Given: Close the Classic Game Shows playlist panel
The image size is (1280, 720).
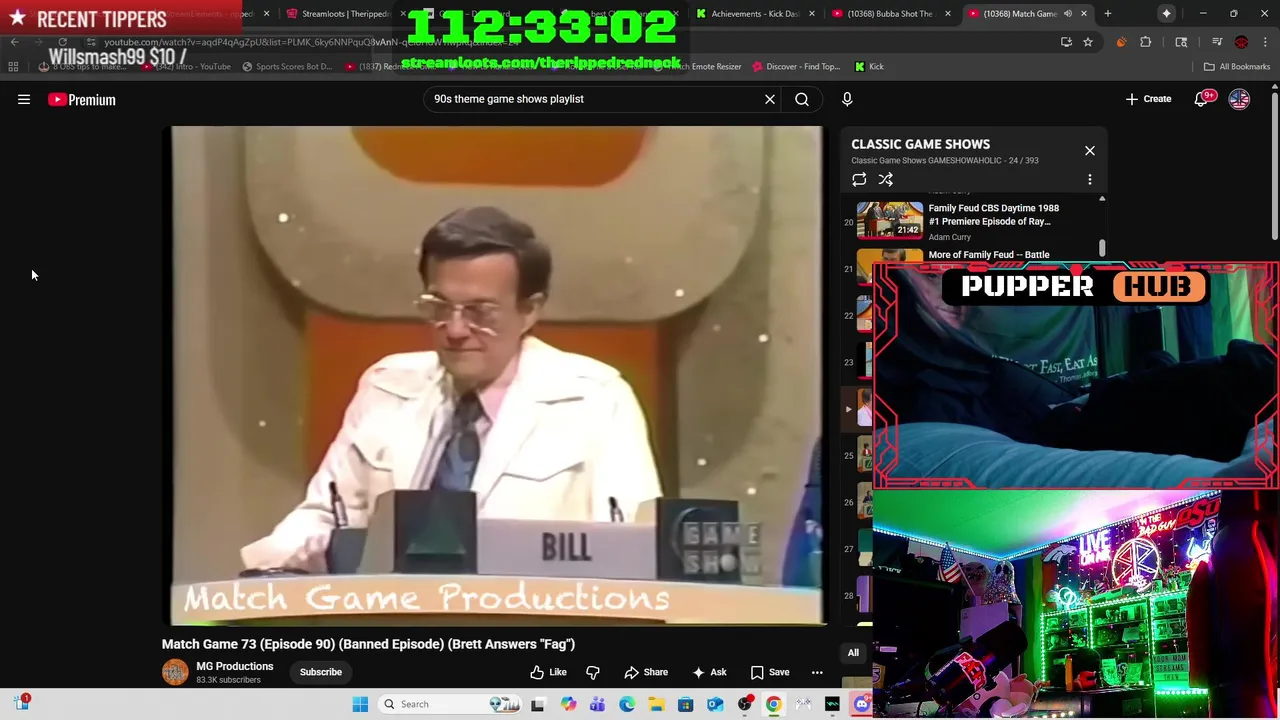Looking at the screenshot, I should (1090, 151).
